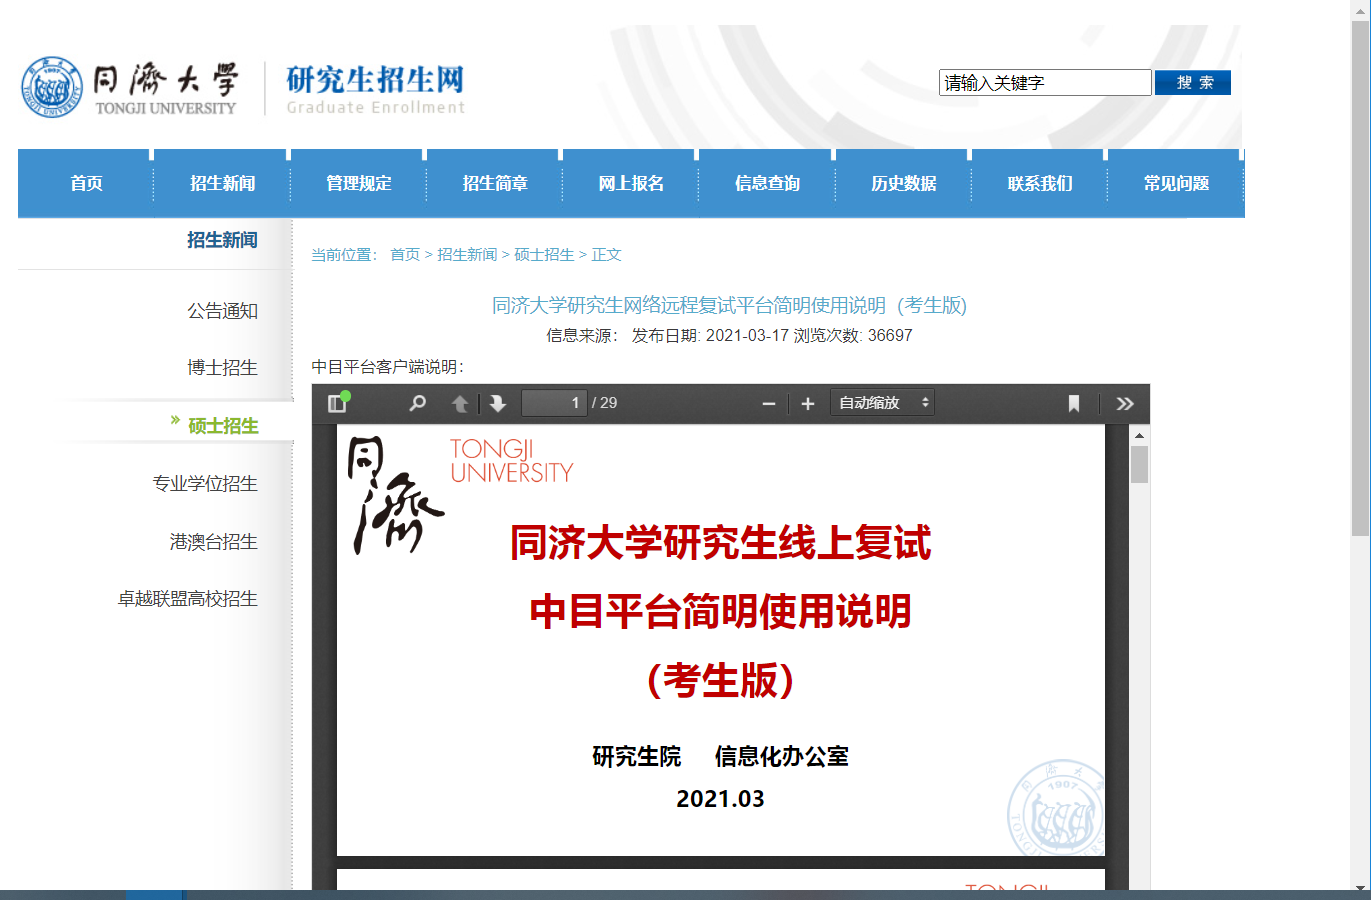Select 硕士招生 in the sidebar
Viewport: 1371px width, 900px height.
point(223,426)
